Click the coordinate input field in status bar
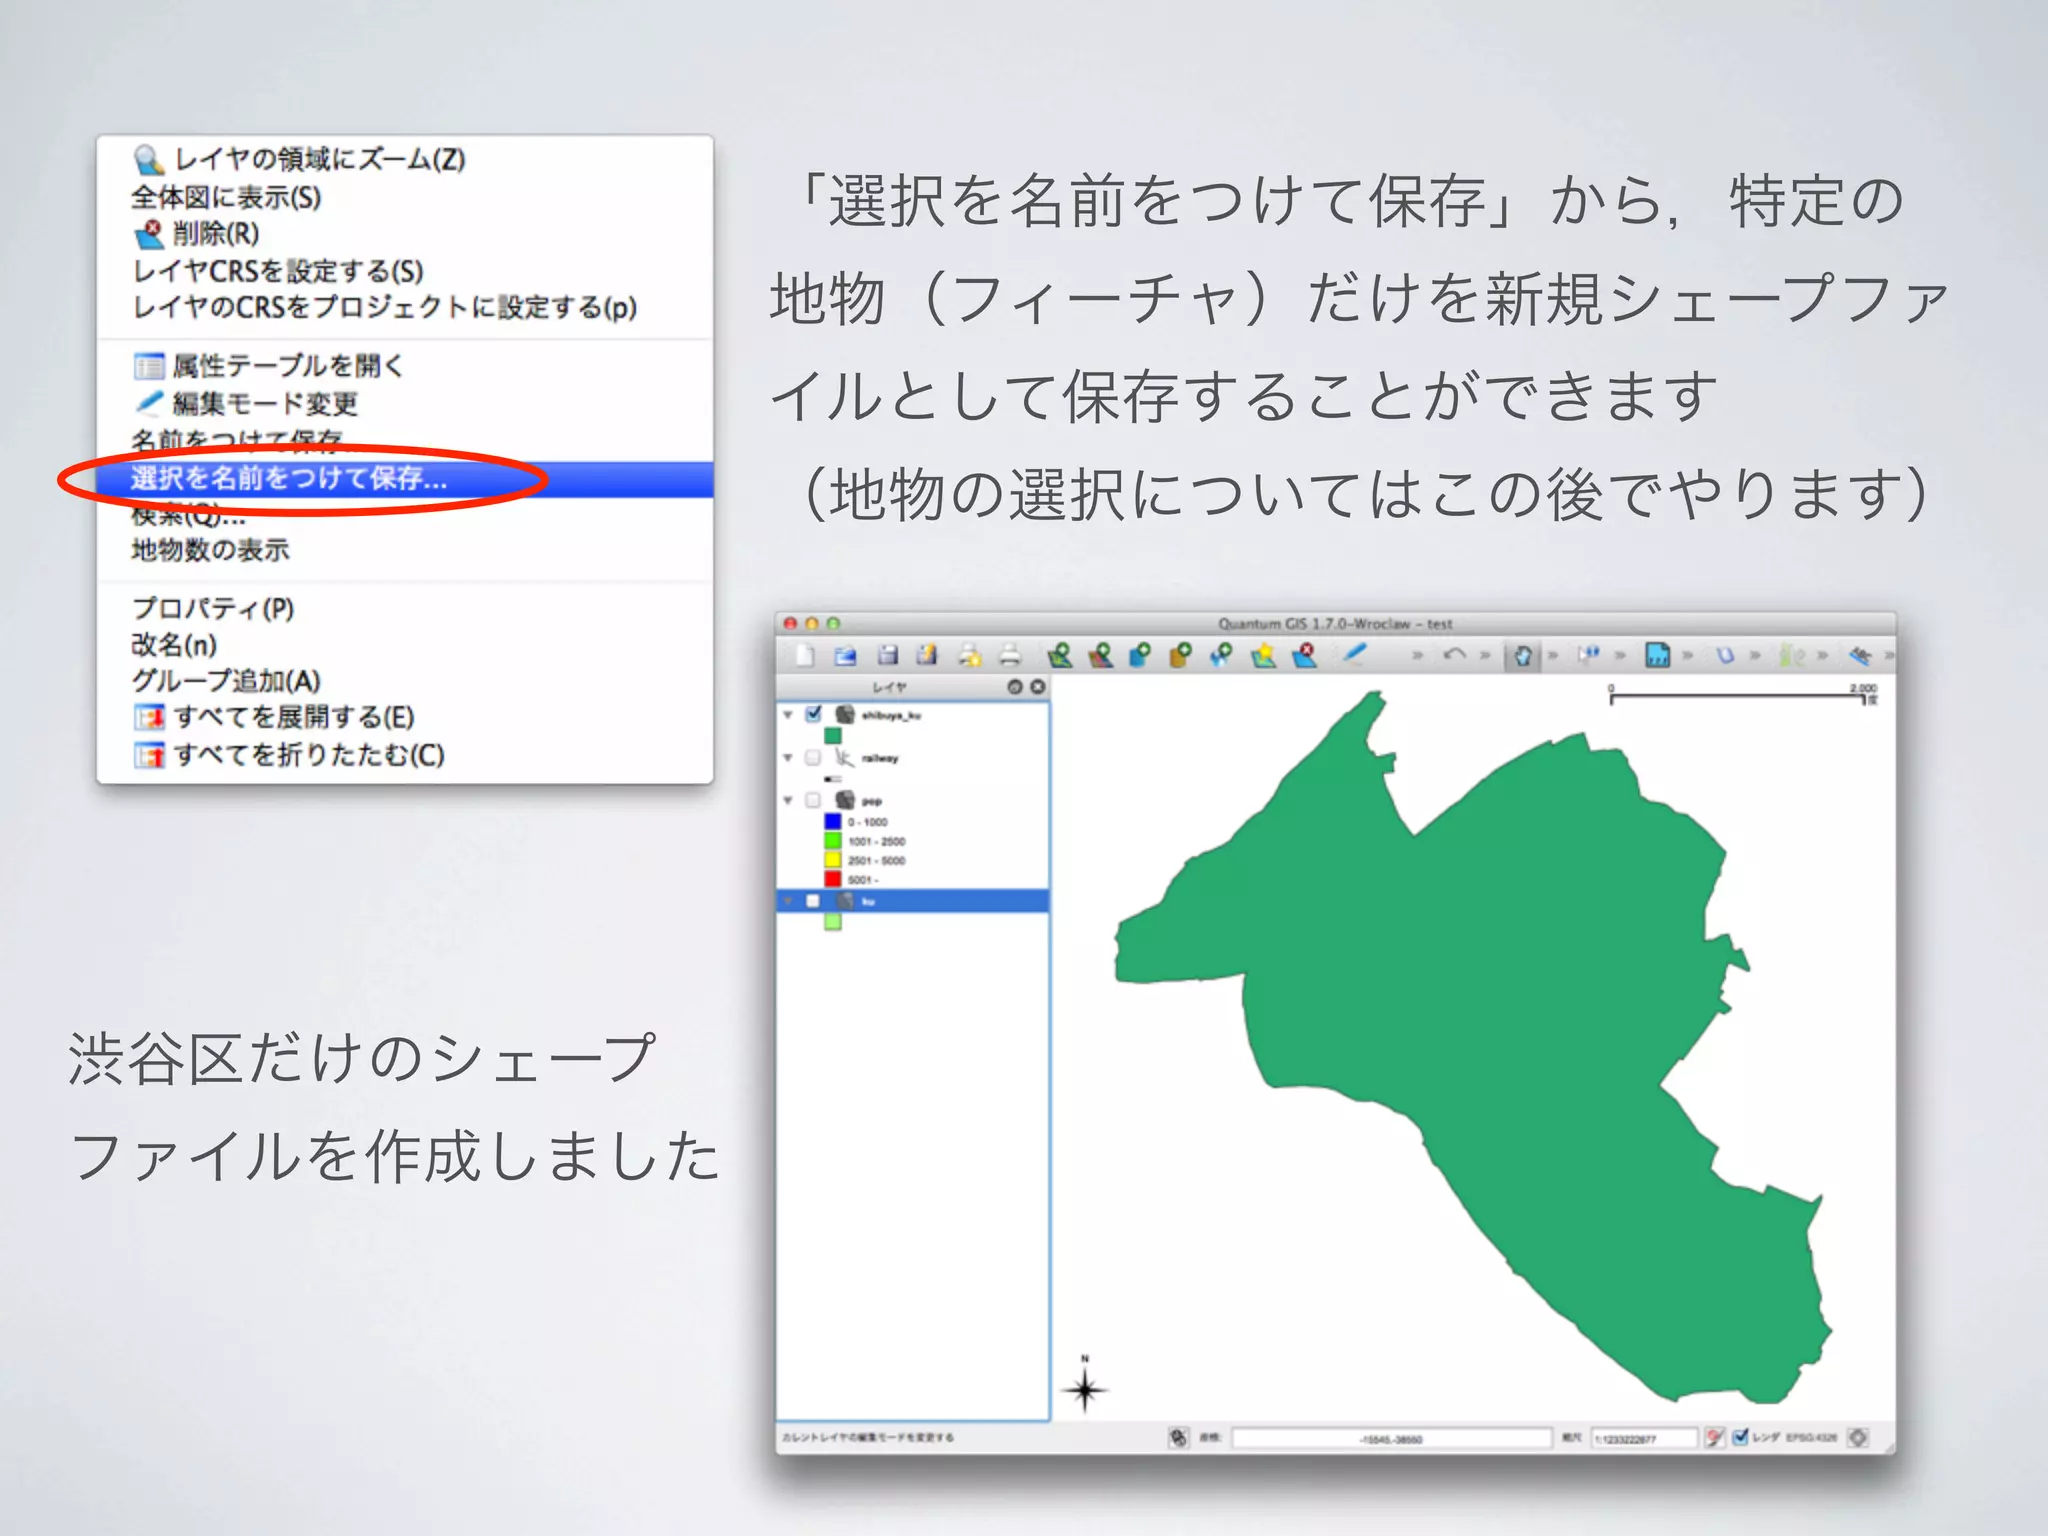The image size is (2048, 1536). (x=1391, y=1438)
